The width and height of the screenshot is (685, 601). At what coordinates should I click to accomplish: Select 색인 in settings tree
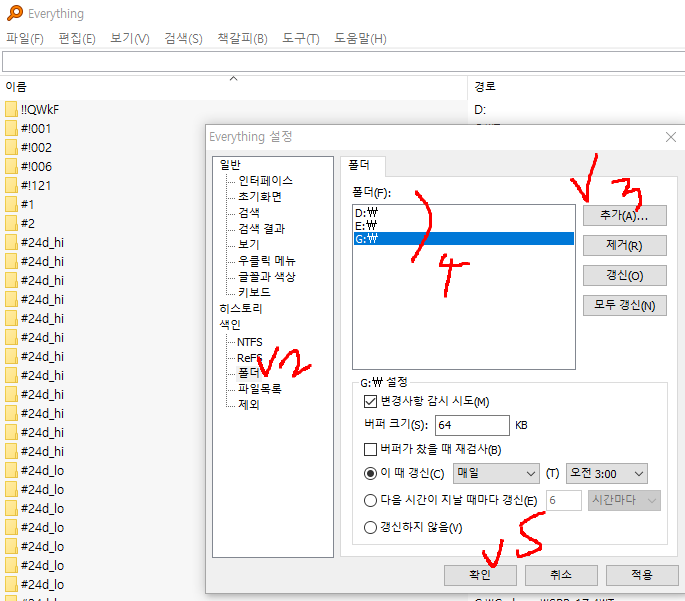tap(230, 325)
